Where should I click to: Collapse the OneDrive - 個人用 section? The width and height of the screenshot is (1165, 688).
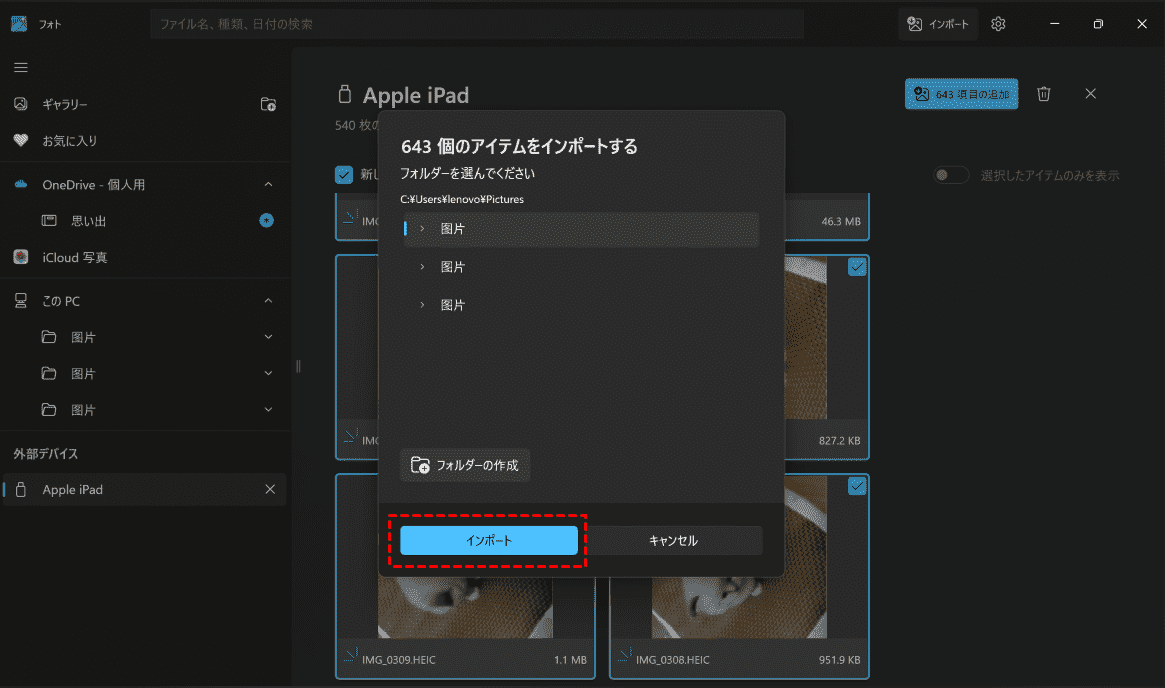268,185
